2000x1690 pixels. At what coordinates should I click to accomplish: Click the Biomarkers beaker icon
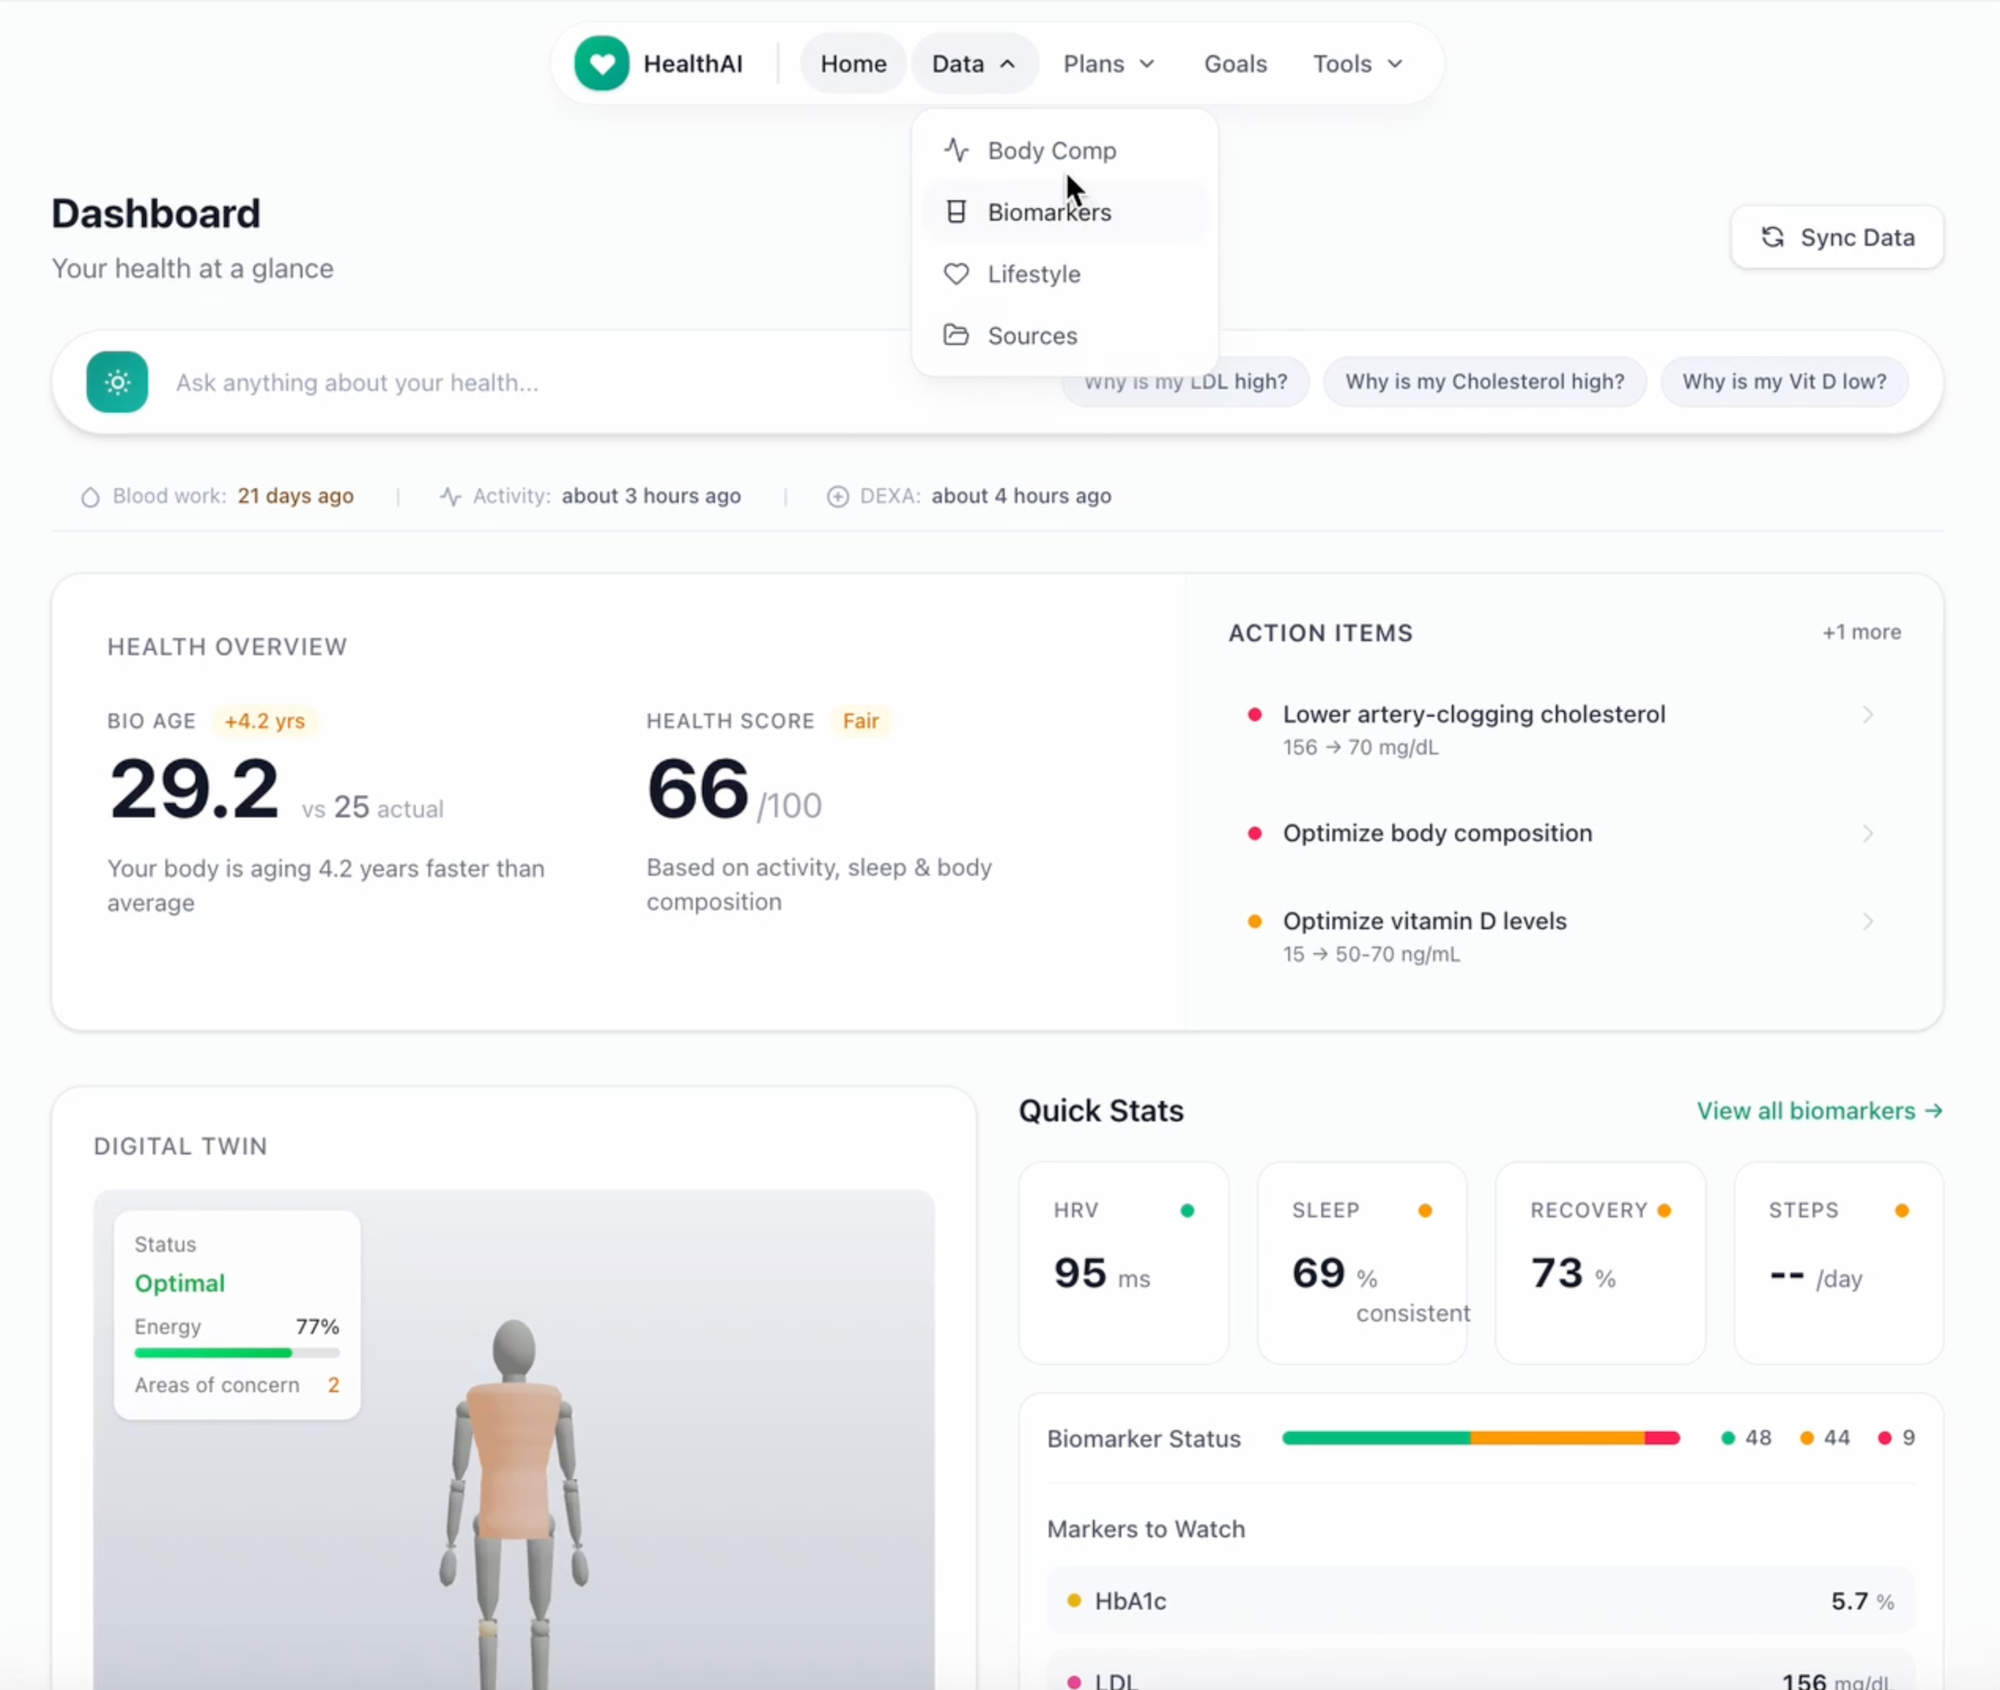click(956, 212)
